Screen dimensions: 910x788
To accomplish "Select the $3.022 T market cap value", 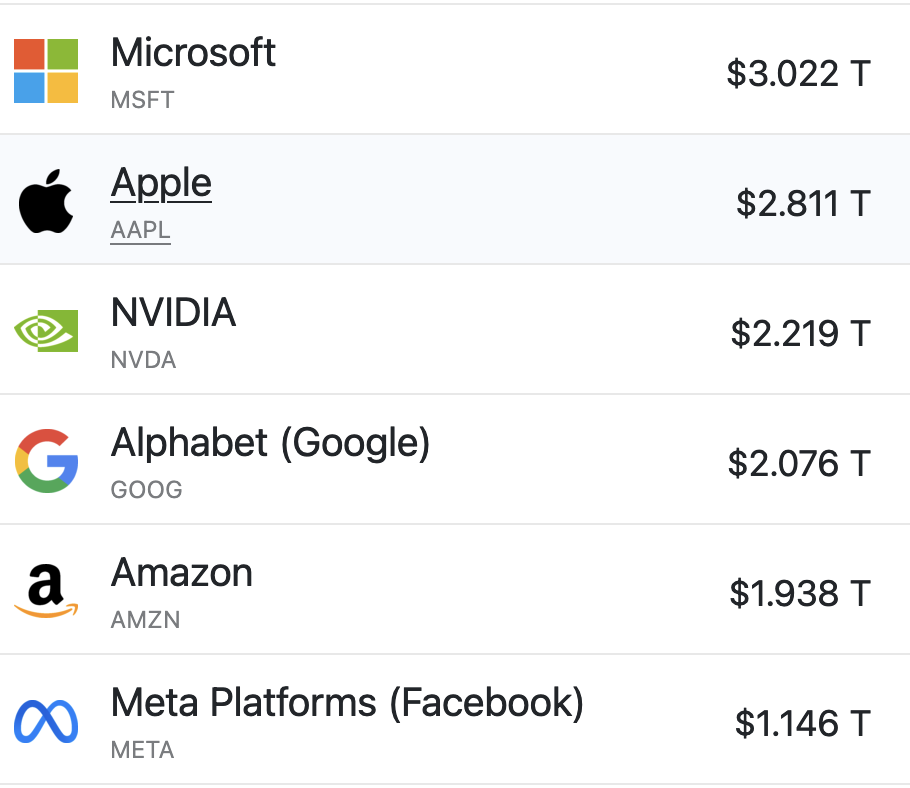I will pos(798,73).
